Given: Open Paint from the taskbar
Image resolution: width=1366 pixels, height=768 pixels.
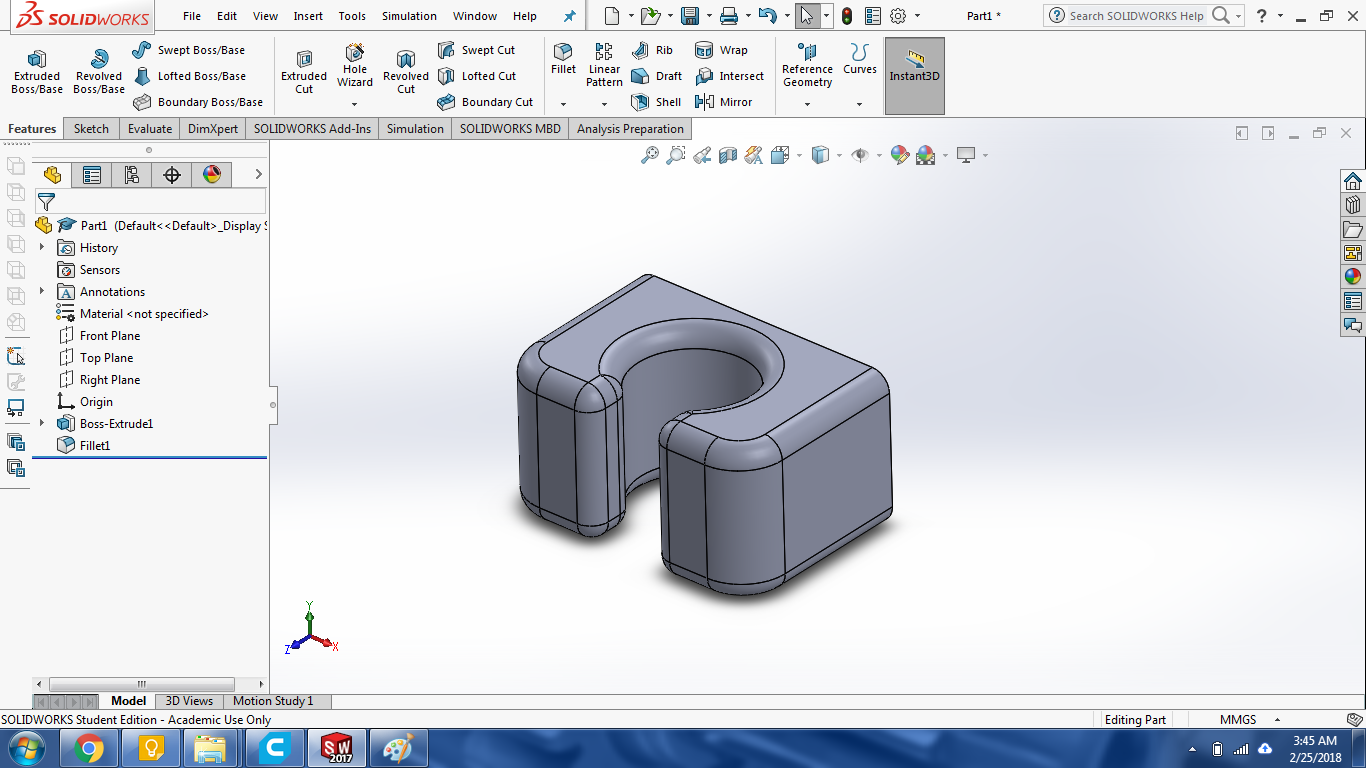Looking at the screenshot, I should pos(398,748).
